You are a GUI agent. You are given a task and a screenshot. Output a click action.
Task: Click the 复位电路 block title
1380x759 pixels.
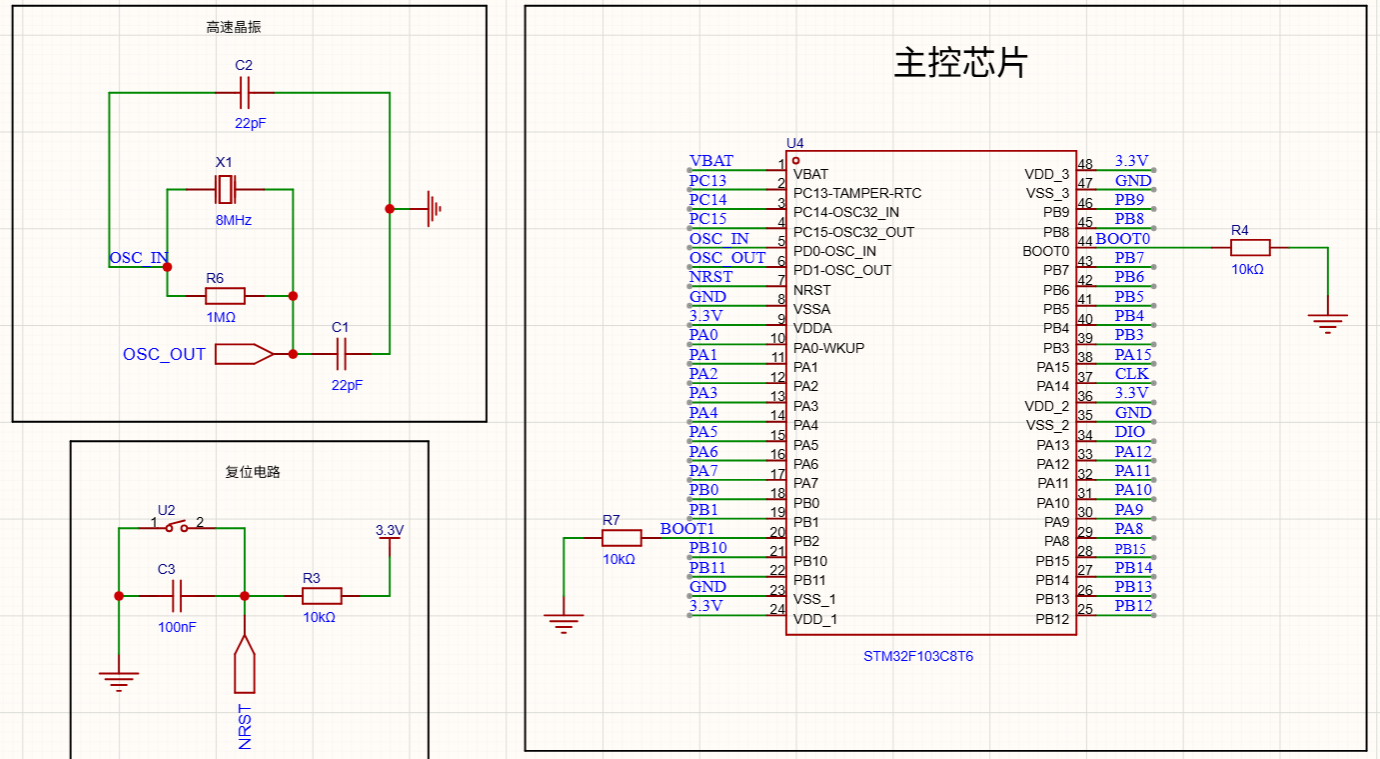coord(253,472)
